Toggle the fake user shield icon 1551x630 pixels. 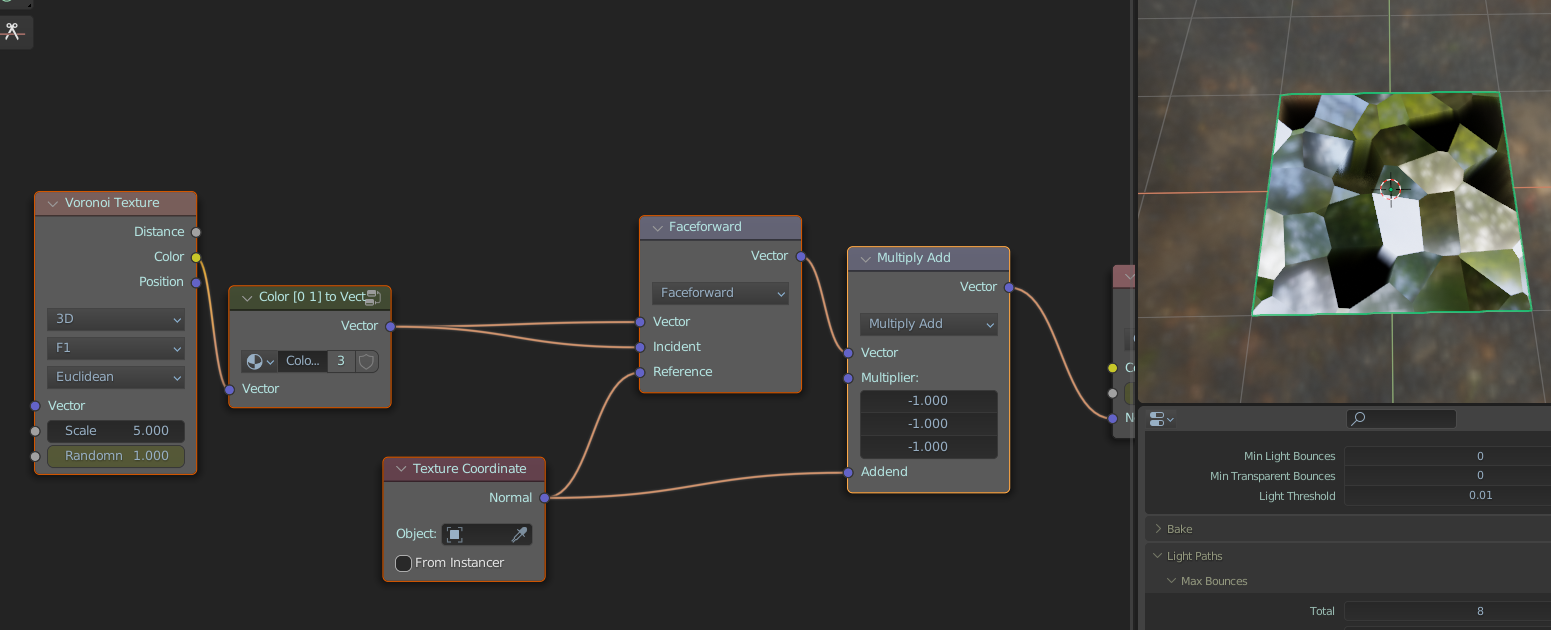click(x=366, y=361)
